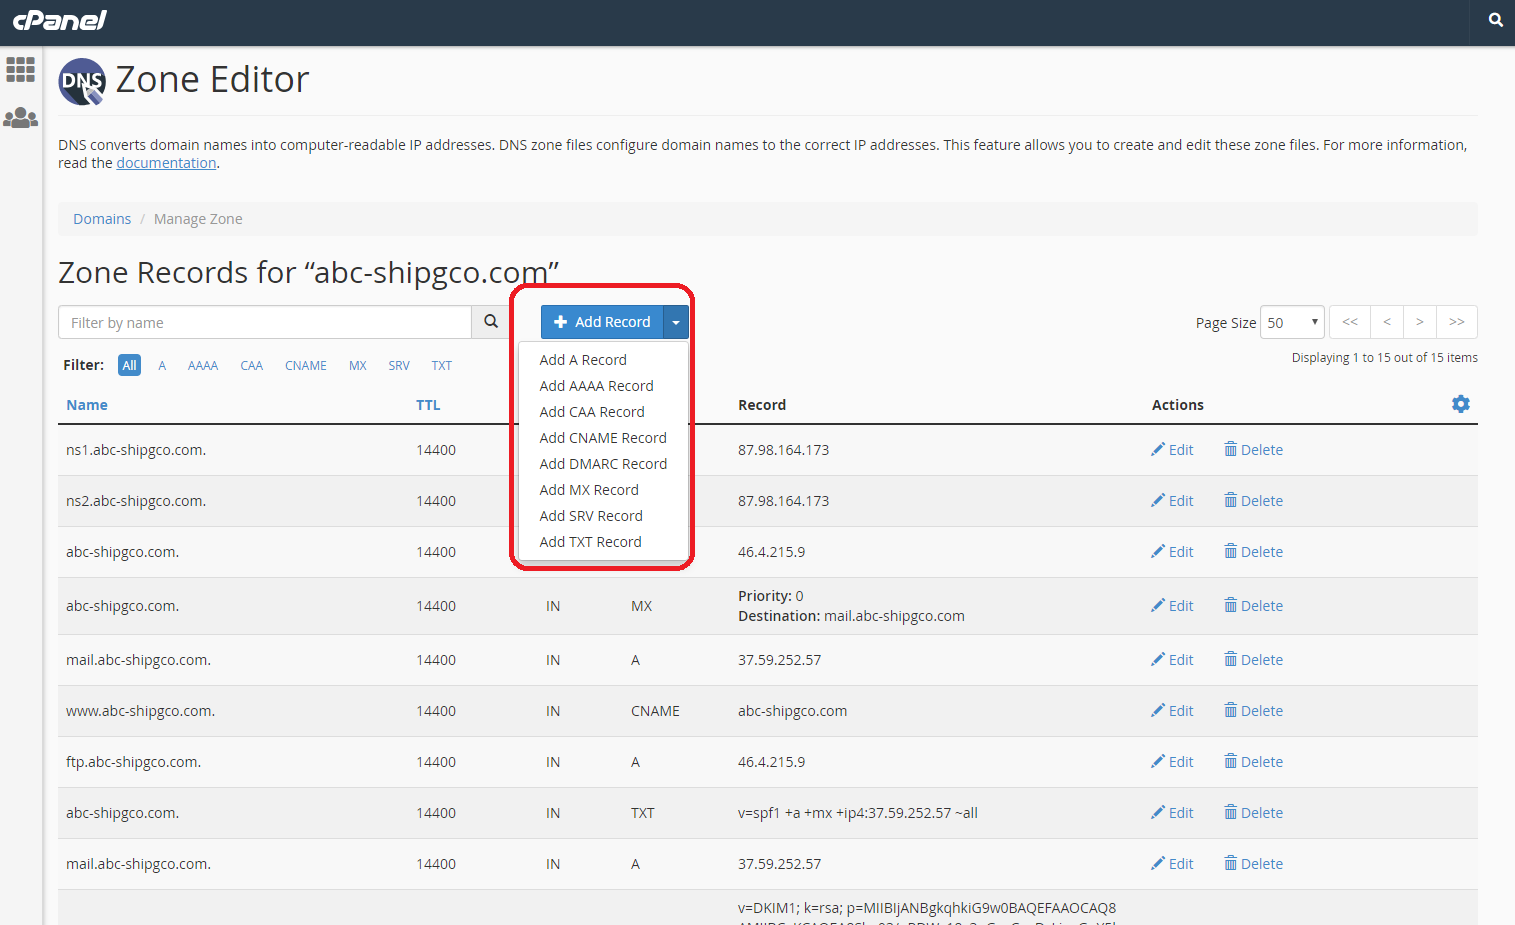Edit the first mail.abc-shipgco.com A record

(1172, 660)
